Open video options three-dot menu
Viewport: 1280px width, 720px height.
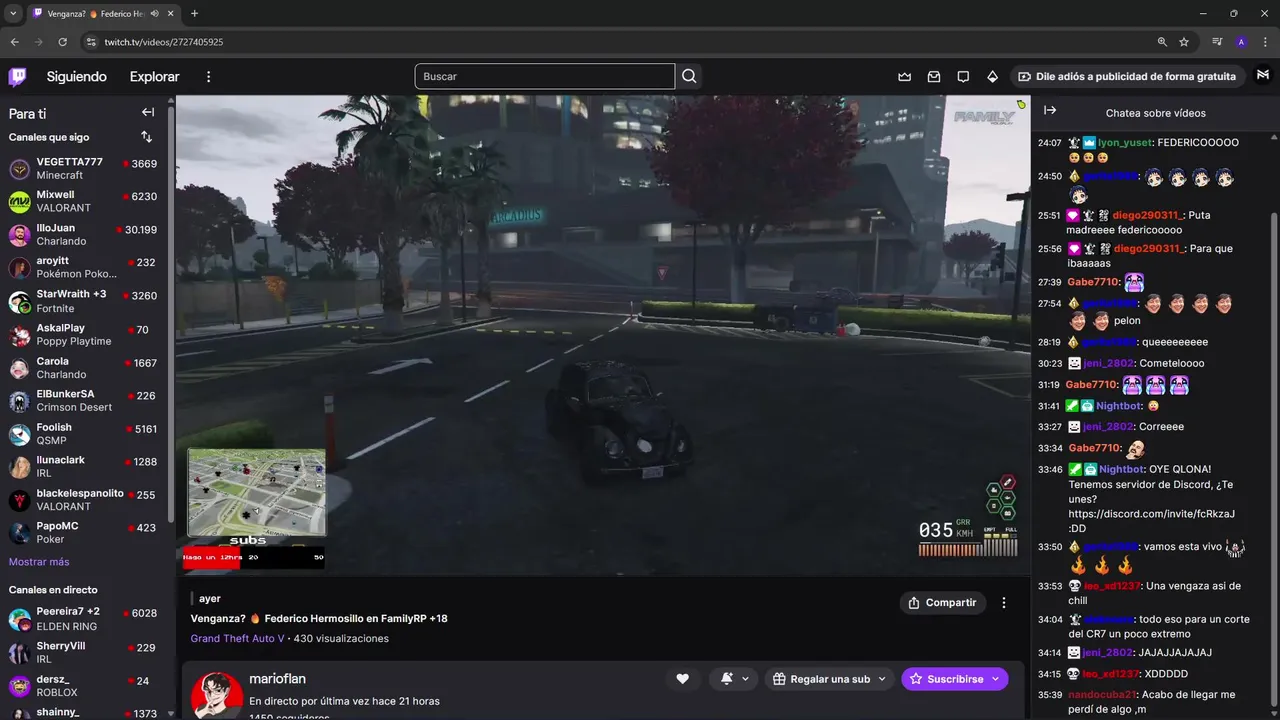[x=1004, y=603]
